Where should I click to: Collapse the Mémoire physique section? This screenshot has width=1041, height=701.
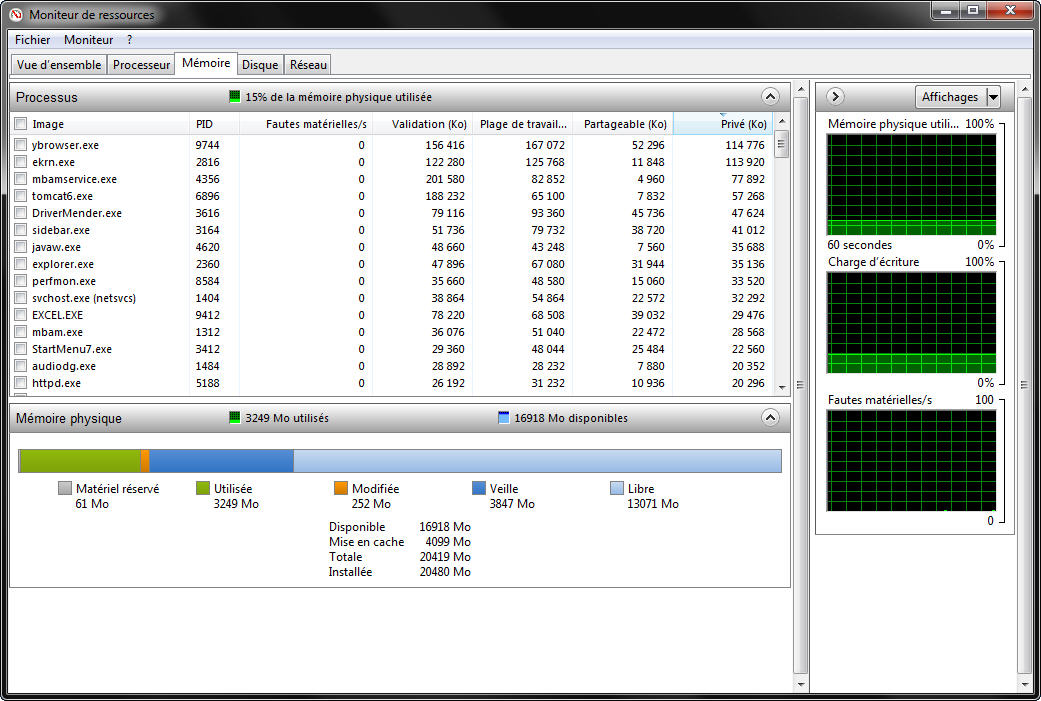[x=770, y=418]
